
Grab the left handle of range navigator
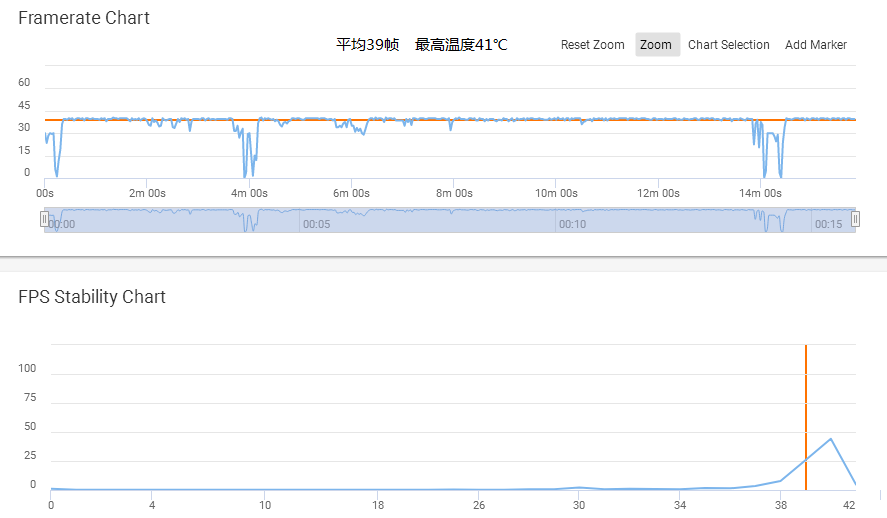(x=44, y=219)
